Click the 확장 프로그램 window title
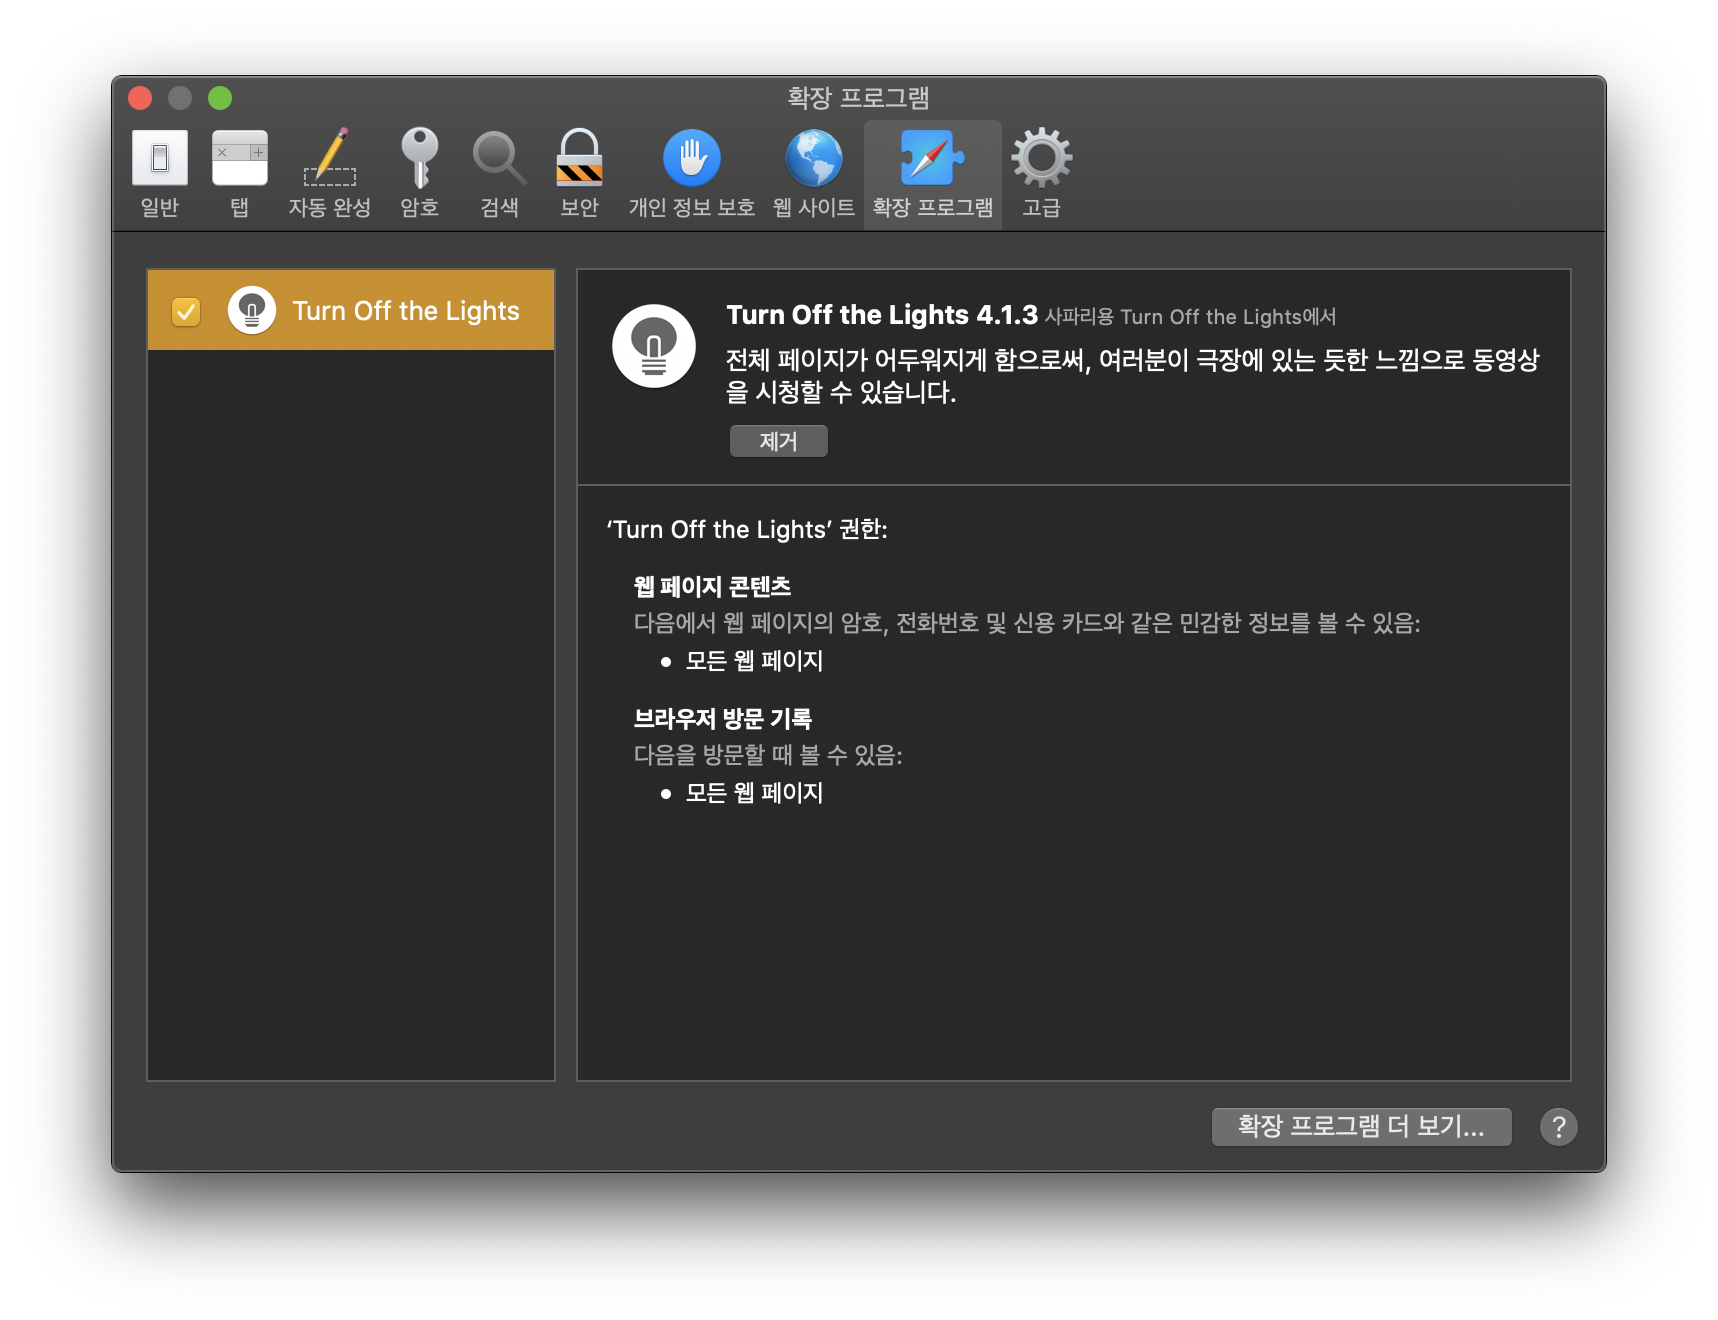The height and width of the screenshot is (1320, 1718). click(859, 98)
